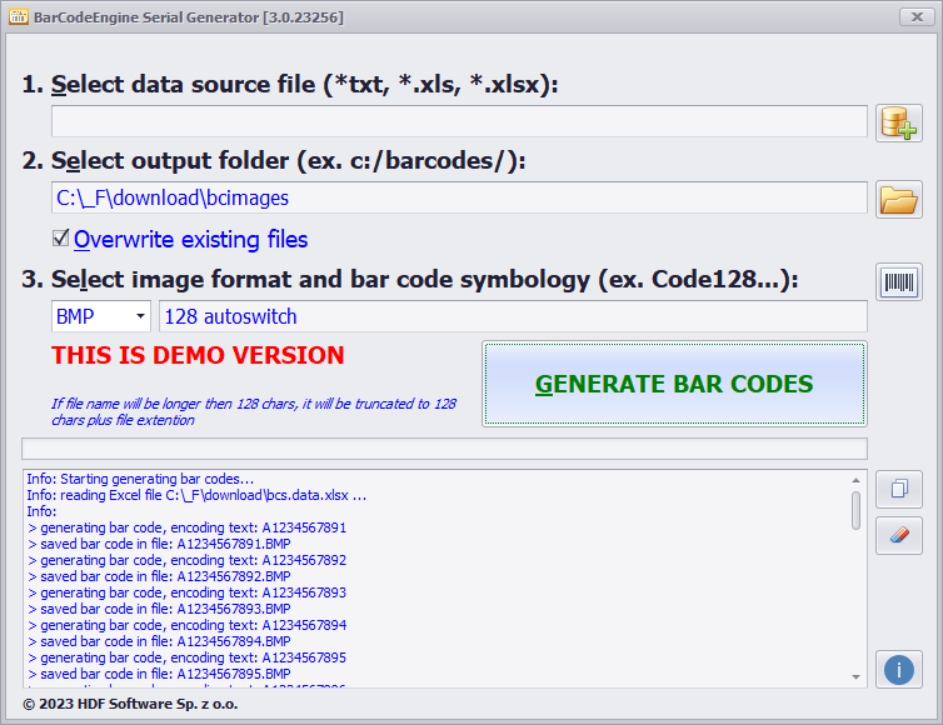Toggle the Overwrite existing files checkbox
The width and height of the screenshot is (943, 725).
[61, 239]
